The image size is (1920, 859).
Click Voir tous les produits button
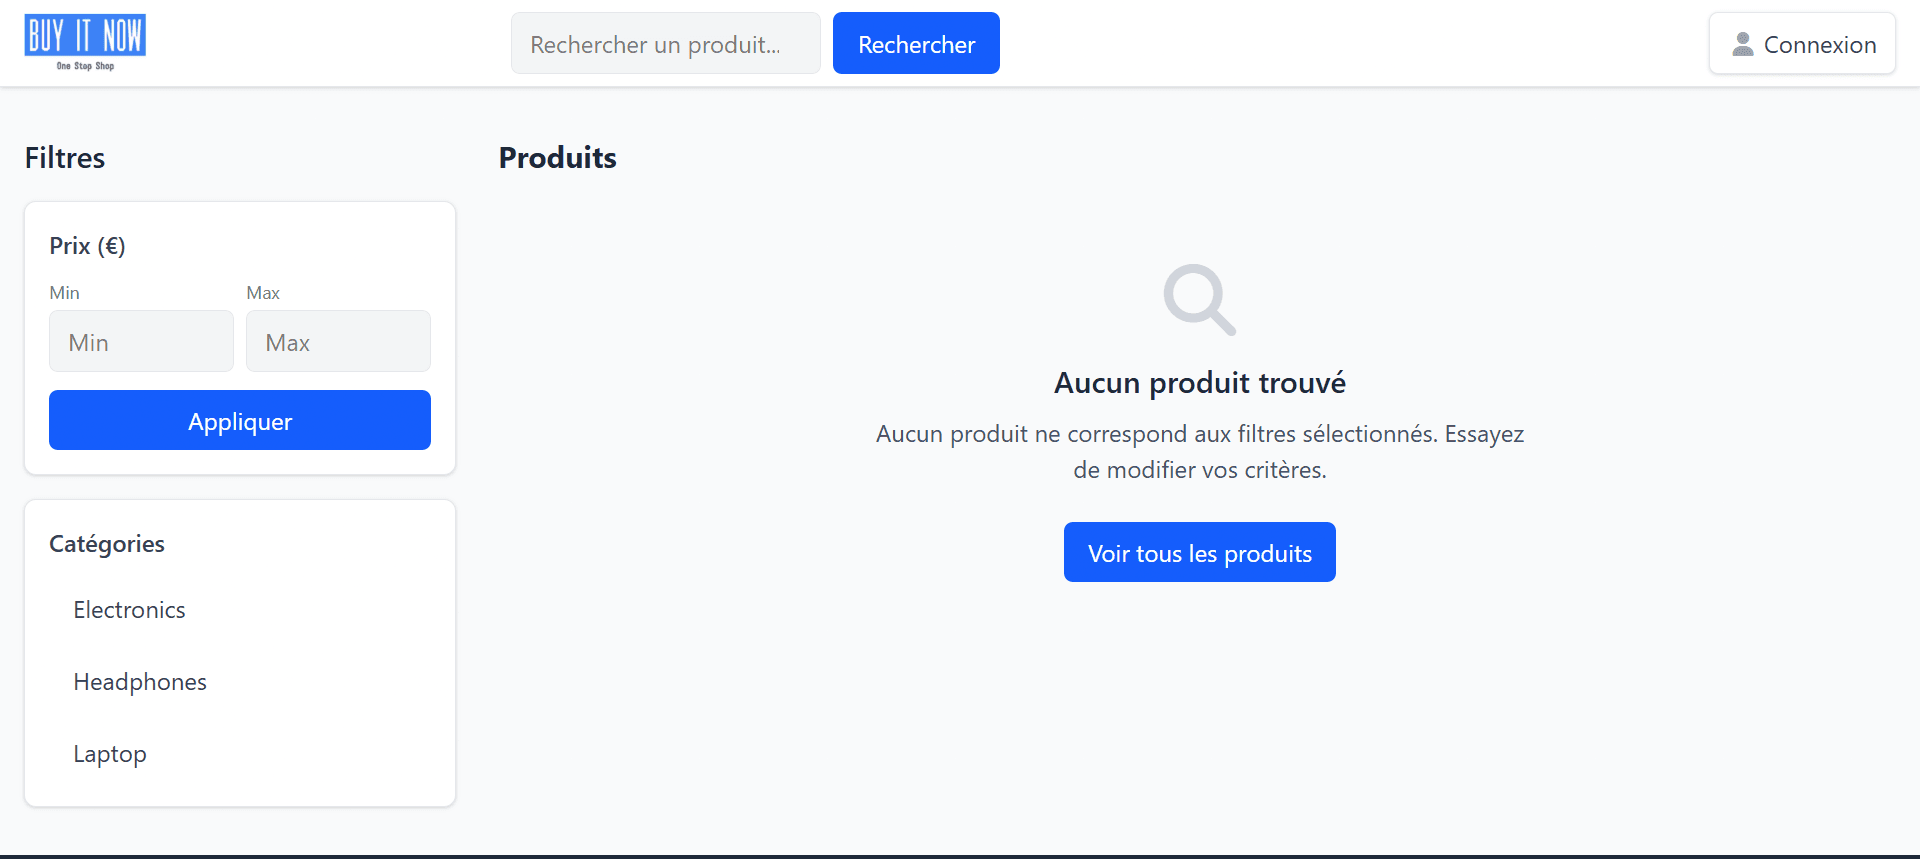[1199, 553]
